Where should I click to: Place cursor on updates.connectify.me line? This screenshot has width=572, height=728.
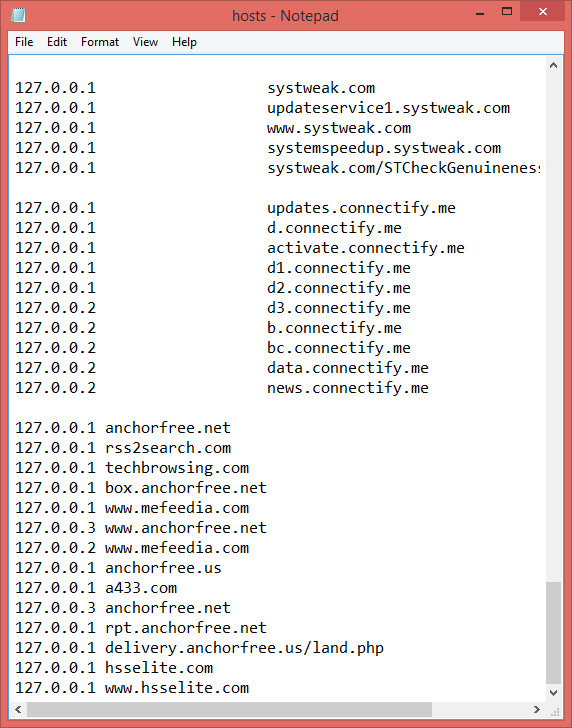tap(235, 208)
